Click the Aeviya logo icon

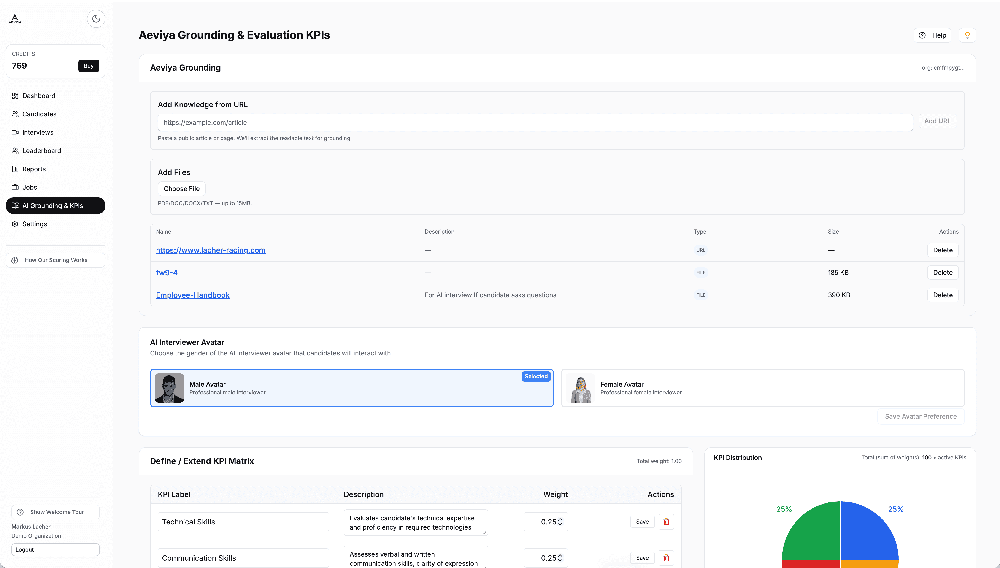[x=15, y=18]
